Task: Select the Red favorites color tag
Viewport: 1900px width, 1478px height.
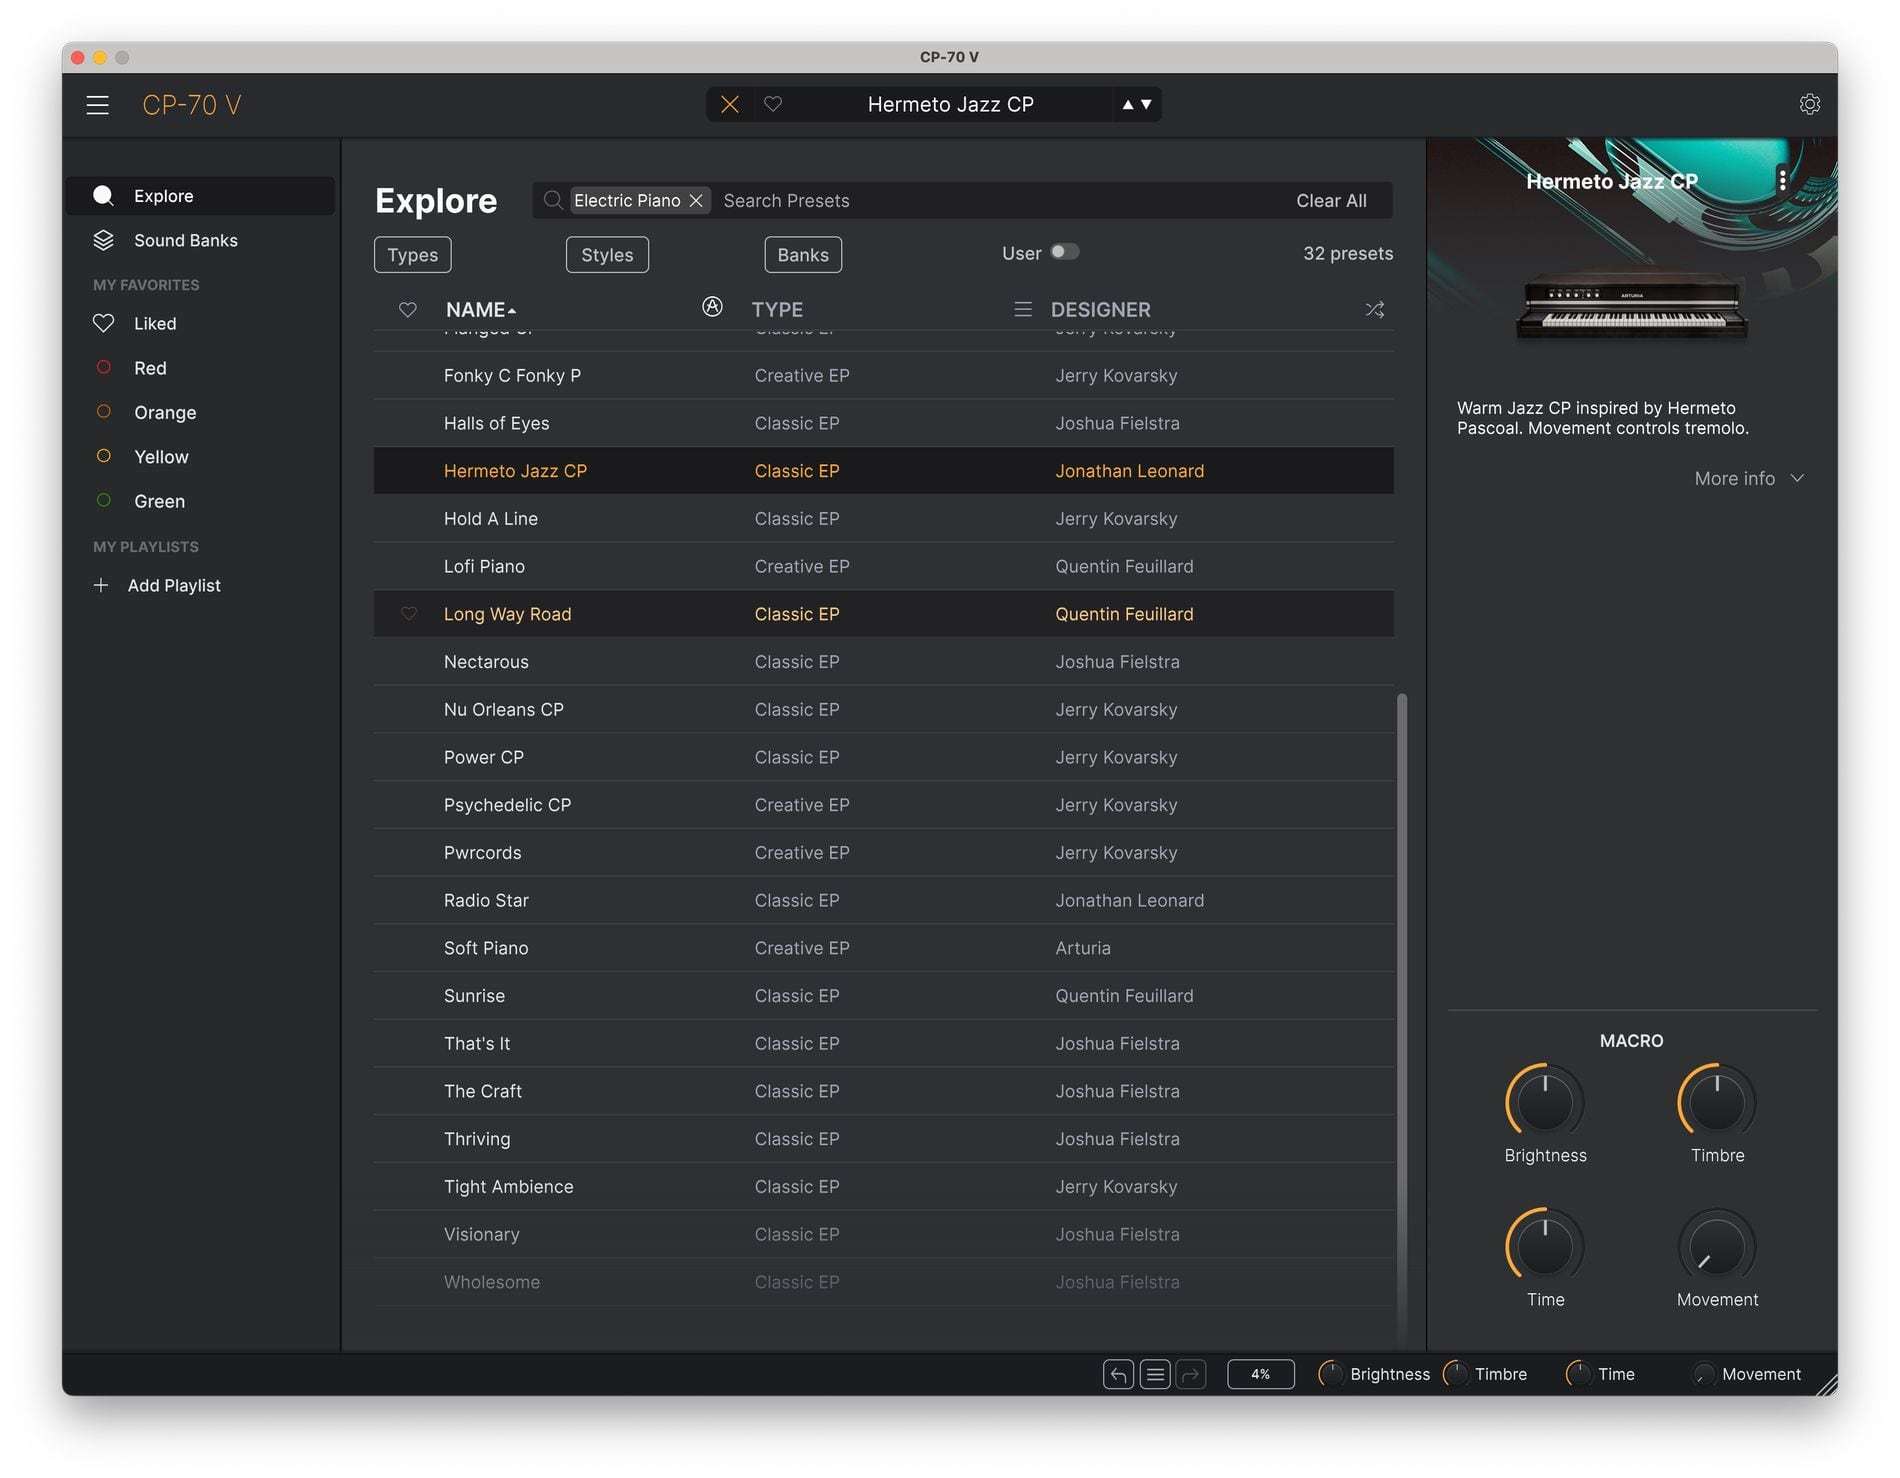Action: [x=150, y=368]
